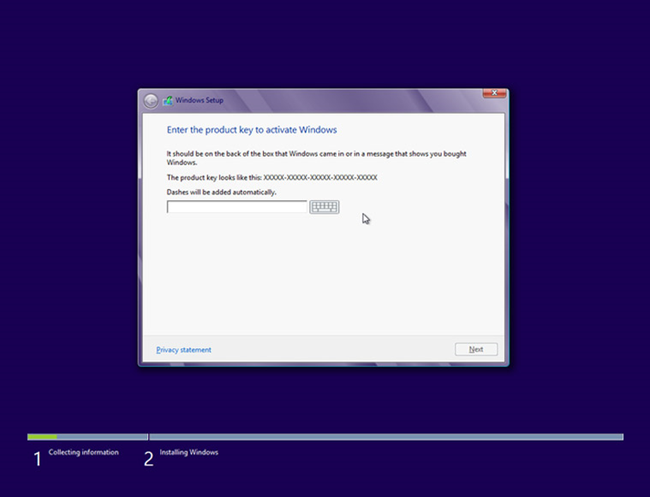This screenshot has height=497, width=650.
Task: Click the 'Collecting information' step label
Action: 83,452
